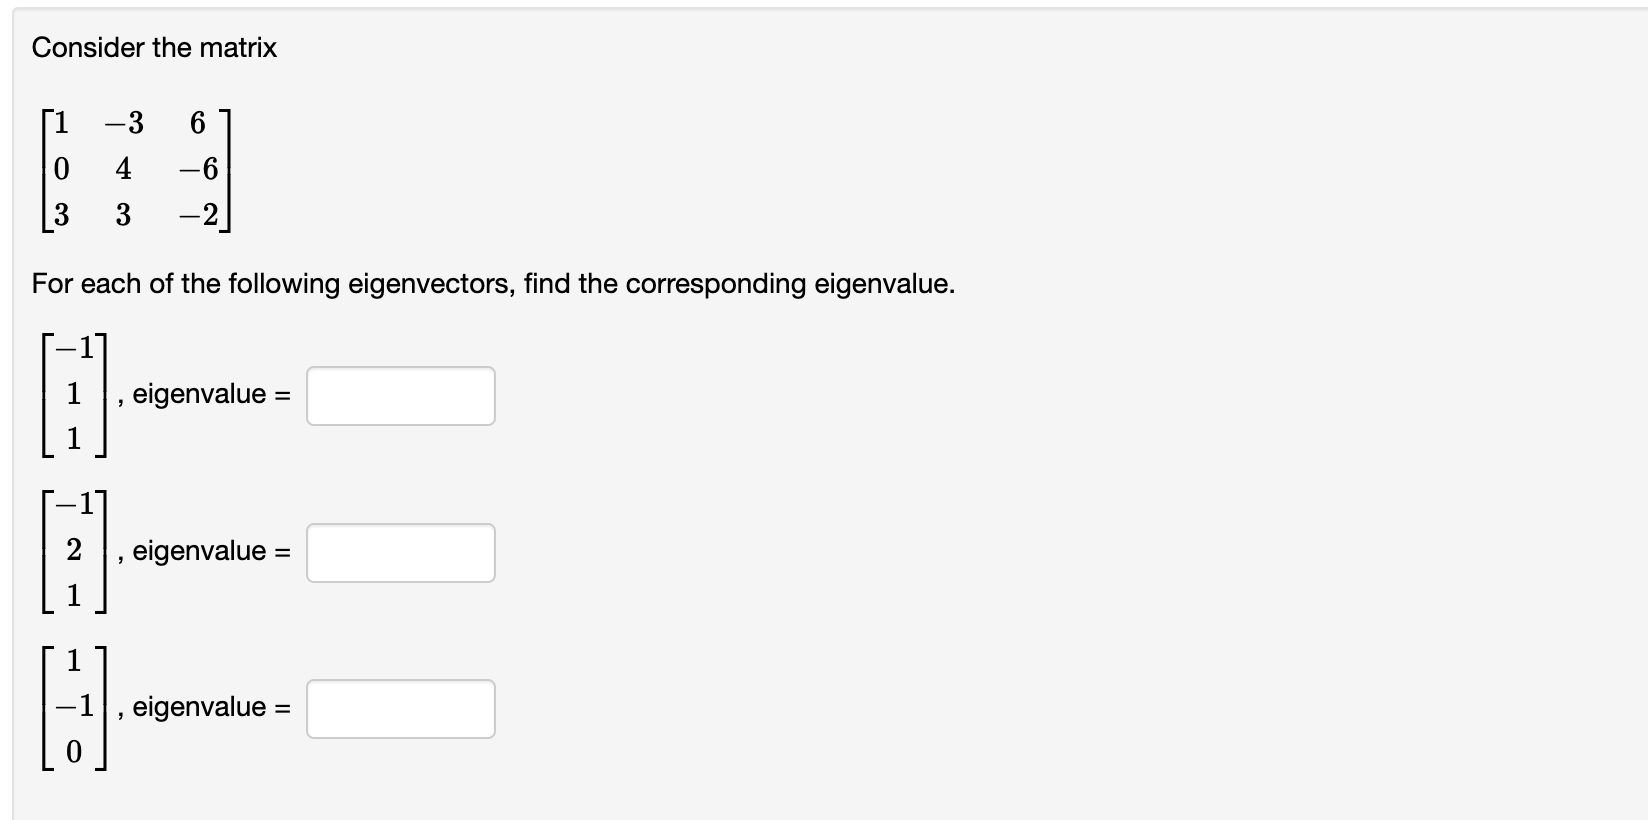Click the -3 entry in matrix top row
Screen dimensions: 1648x820
[x=124, y=123]
